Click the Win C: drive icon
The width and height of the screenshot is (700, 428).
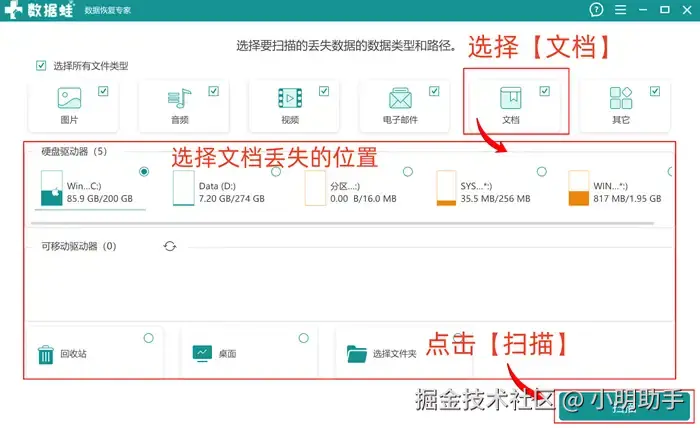51,188
